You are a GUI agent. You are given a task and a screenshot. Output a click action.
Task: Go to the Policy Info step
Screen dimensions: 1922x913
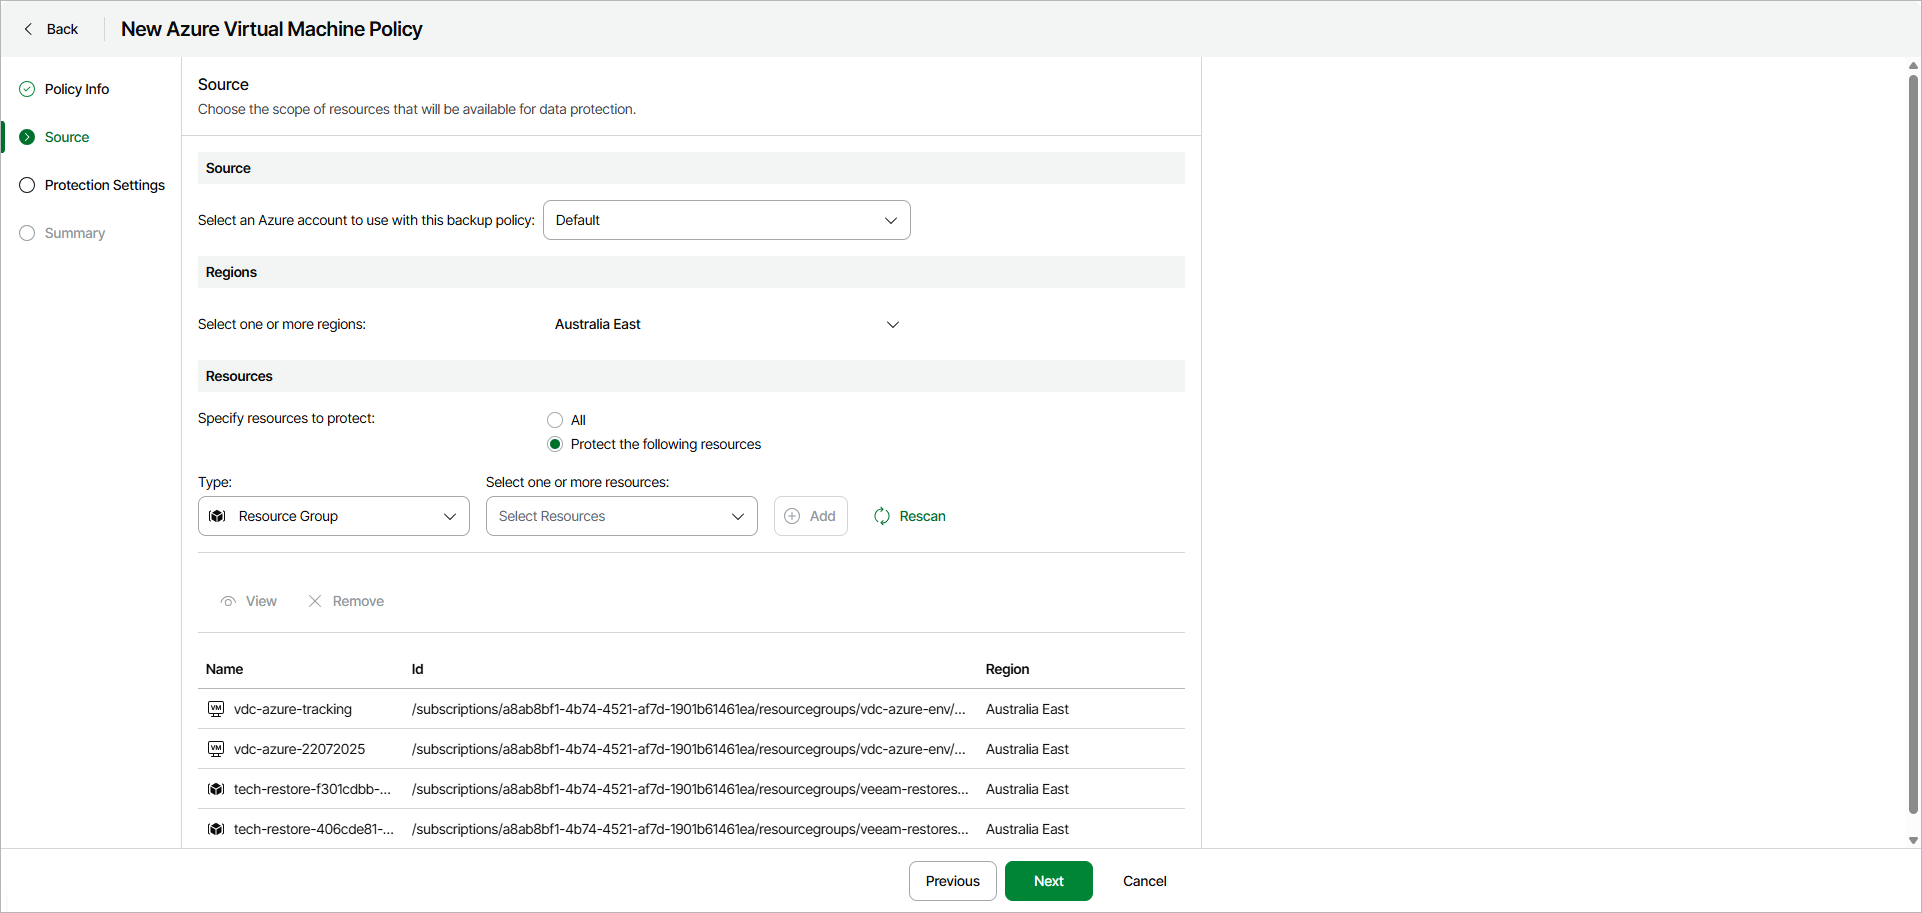click(x=77, y=89)
